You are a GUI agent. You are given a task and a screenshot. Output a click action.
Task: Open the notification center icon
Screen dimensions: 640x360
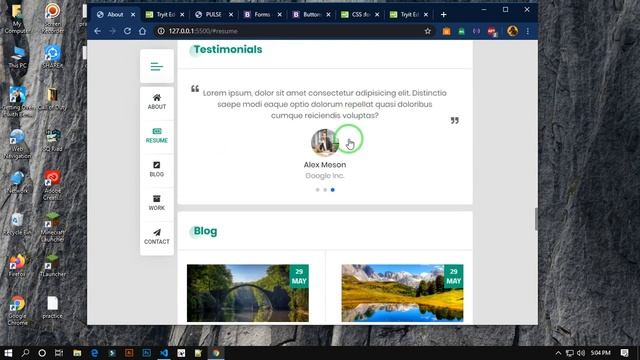(x=624, y=353)
